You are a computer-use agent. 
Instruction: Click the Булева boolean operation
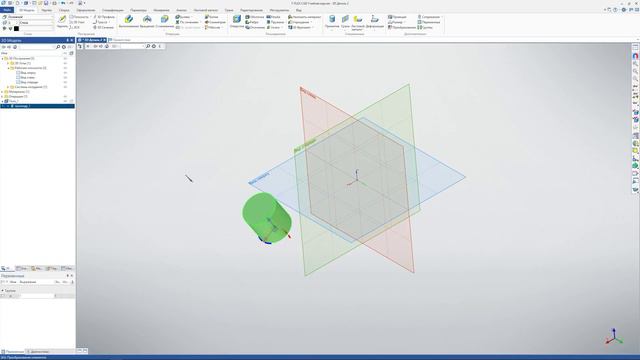coord(183,17)
